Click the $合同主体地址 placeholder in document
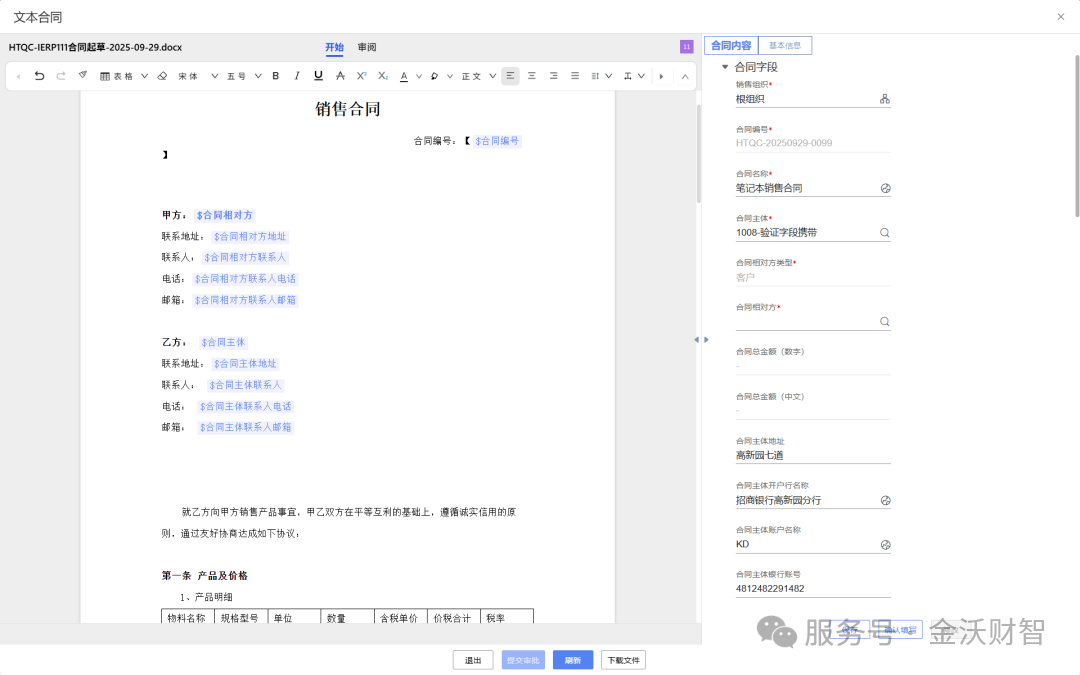The width and height of the screenshot is (1080, 675). click(x=245, y=364)
